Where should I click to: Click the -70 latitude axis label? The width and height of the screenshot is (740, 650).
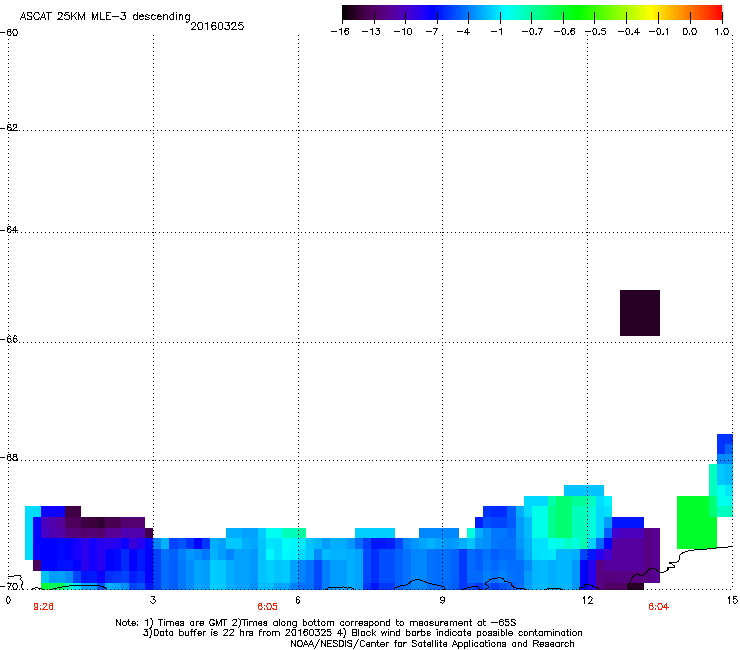[9, 586]
